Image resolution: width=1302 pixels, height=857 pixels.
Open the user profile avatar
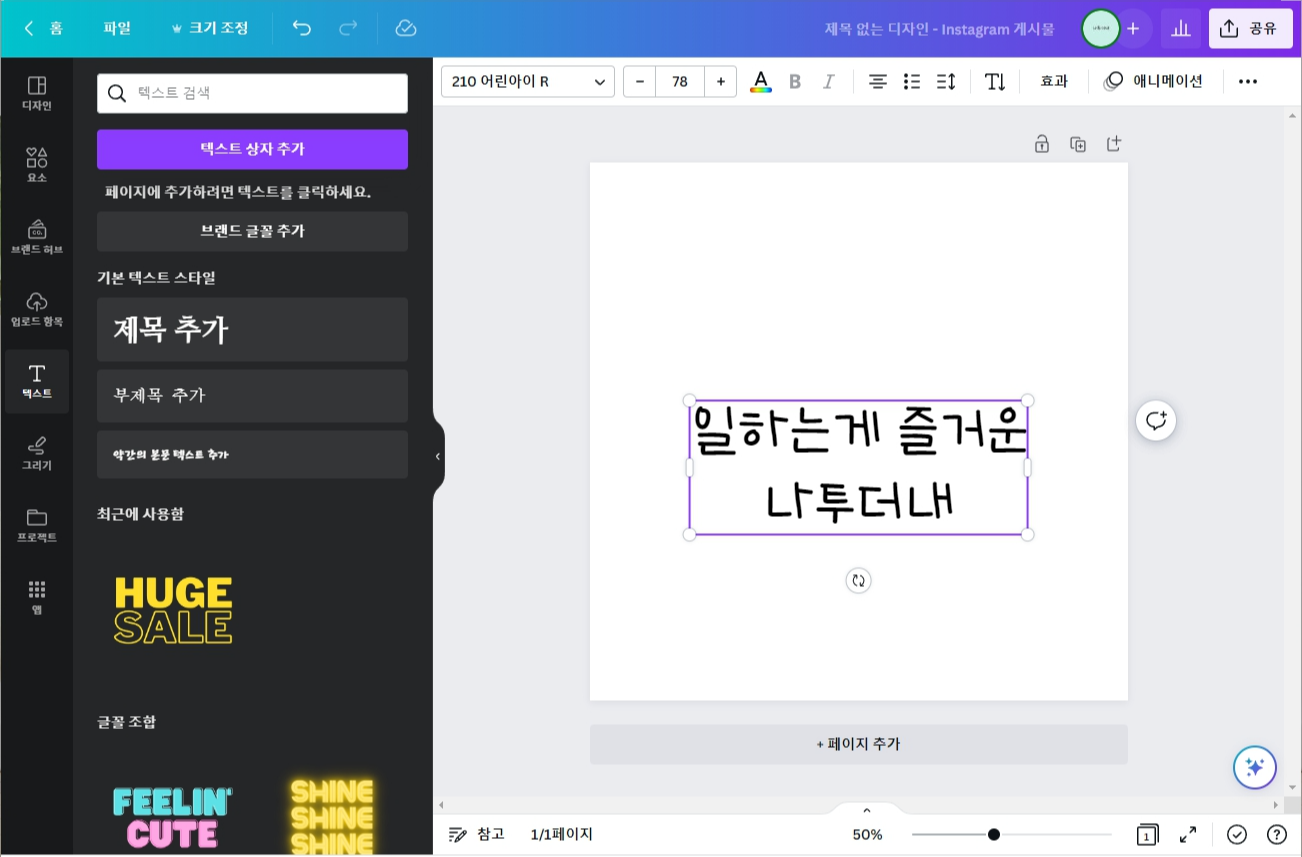(1100, 28)
